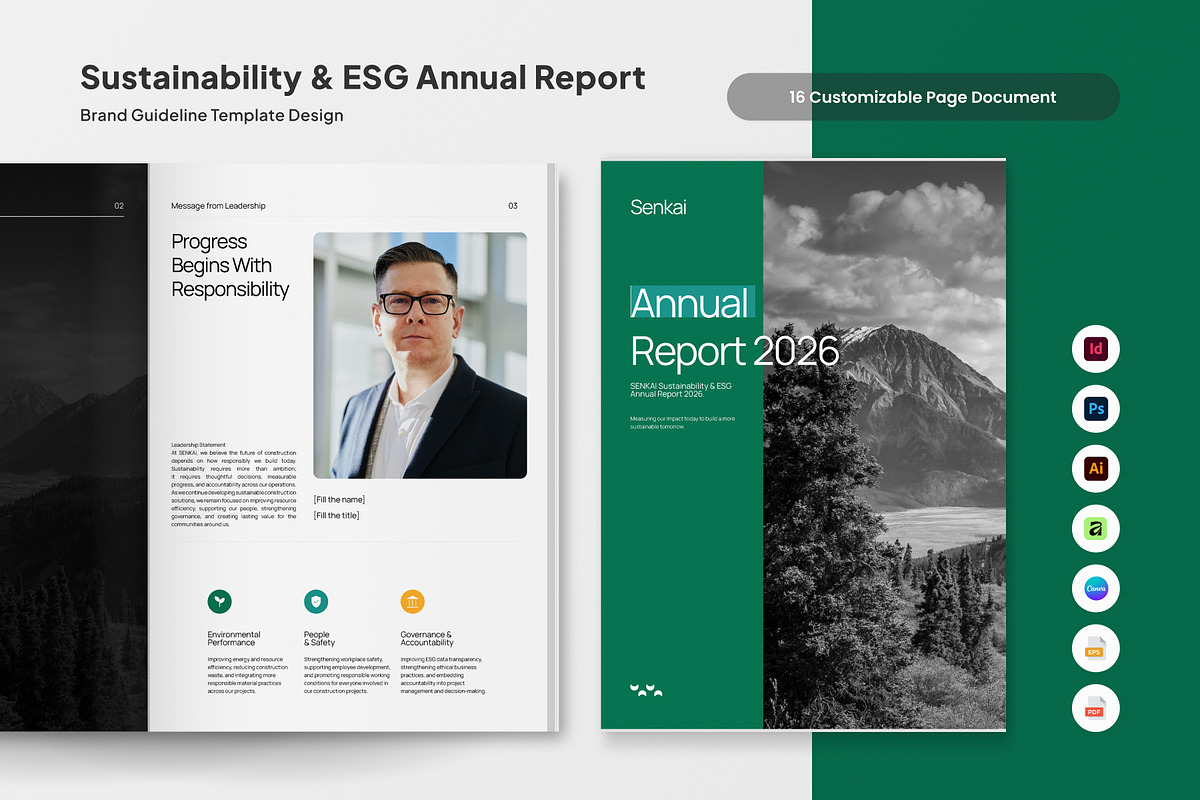Click the People & Safety heading
Viewport: 1200px width, 800px height.
pos(320,639)
